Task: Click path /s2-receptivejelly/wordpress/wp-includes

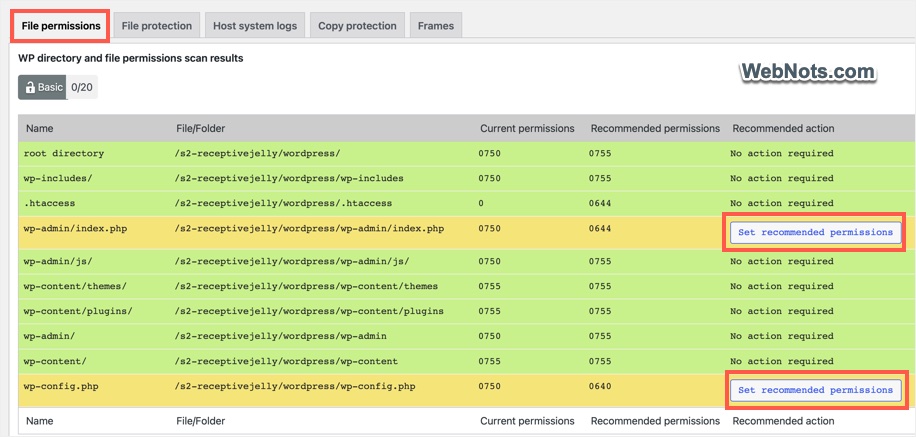Action: tap(289, 178)
